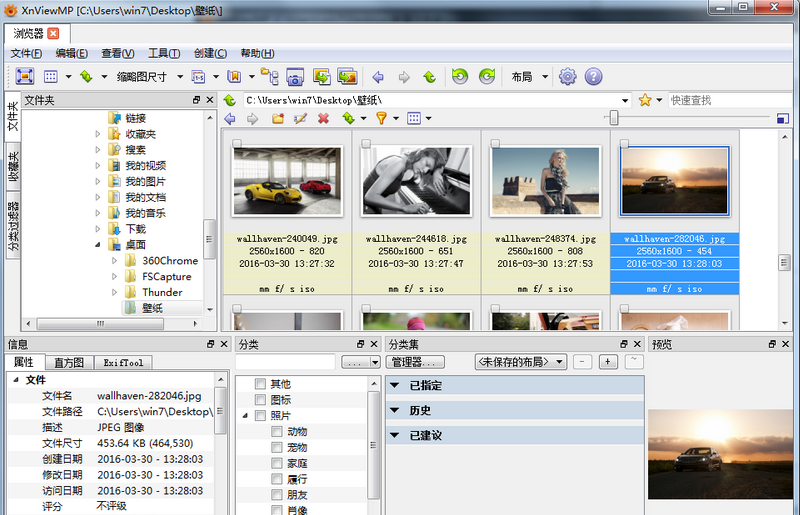Screen dimensions: 800x515
Task: Check the 其他 category checkbox
Action: pyautogui.click(x=261, y=384)
